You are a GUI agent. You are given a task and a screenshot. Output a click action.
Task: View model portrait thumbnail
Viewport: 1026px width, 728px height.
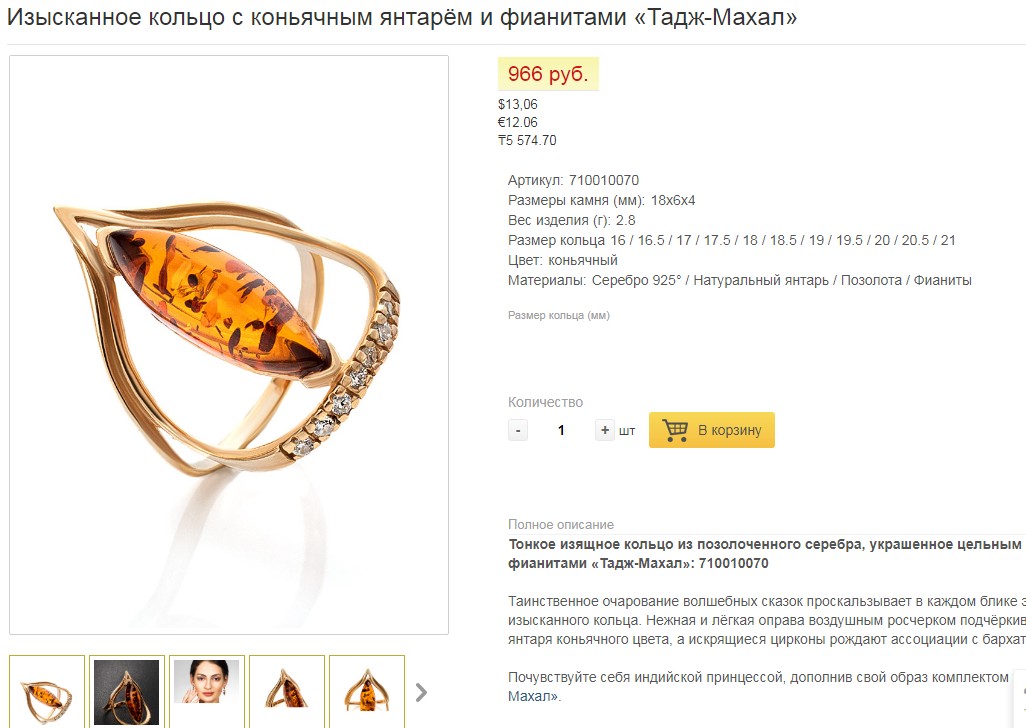(x=207, y=692)
